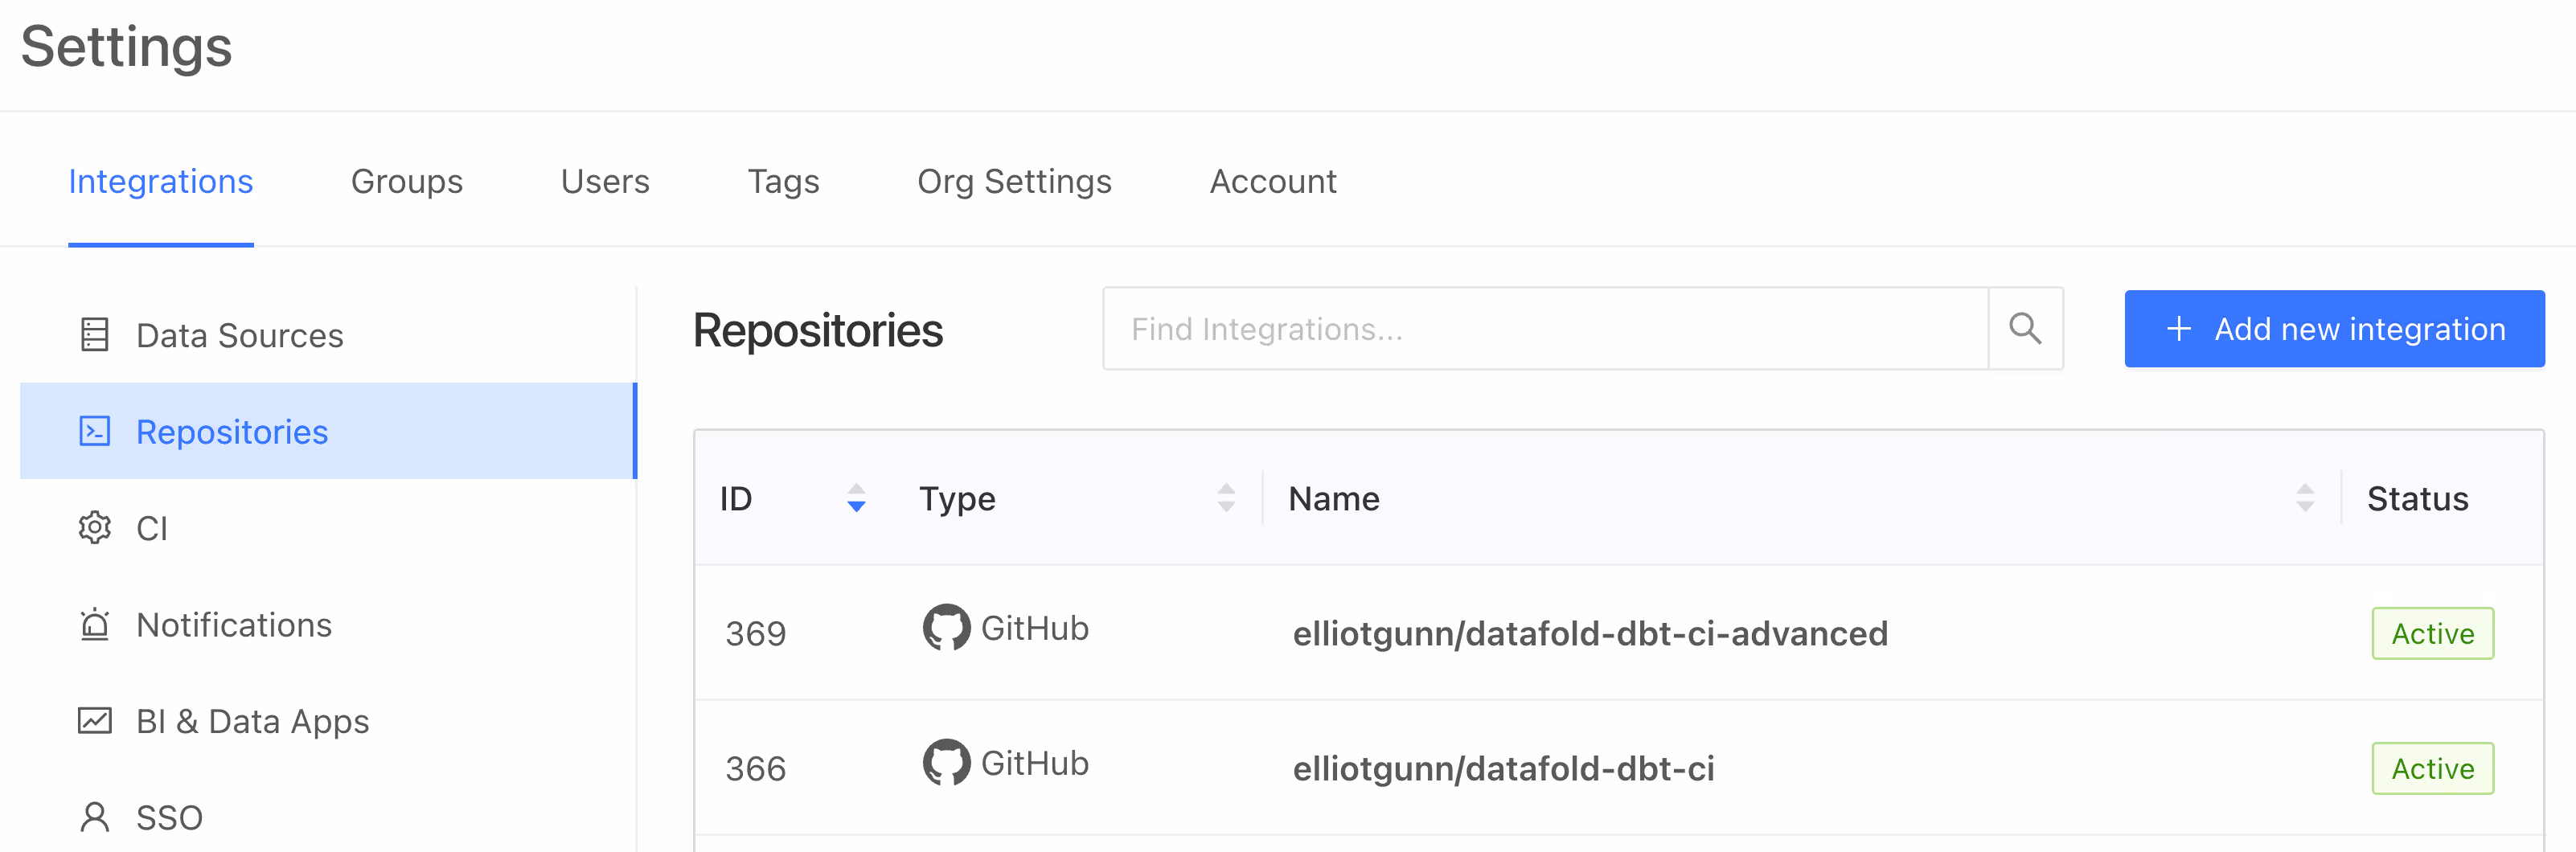Click the BI & Data Apps chart icon
The width and height of the screenshot is (2576, 852).
(x=95, y=720)
